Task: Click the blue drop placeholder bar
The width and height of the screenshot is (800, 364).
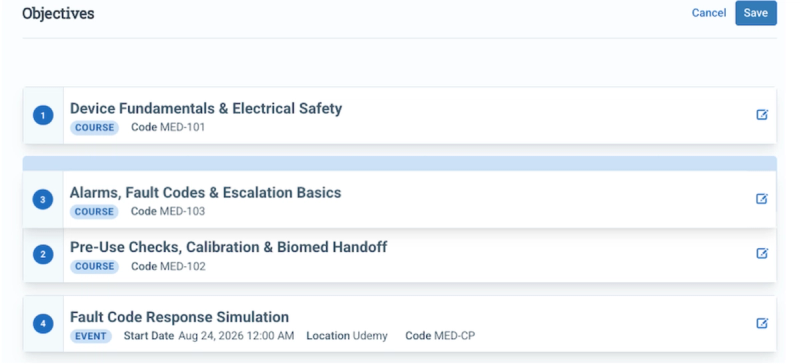Action: 399,163
